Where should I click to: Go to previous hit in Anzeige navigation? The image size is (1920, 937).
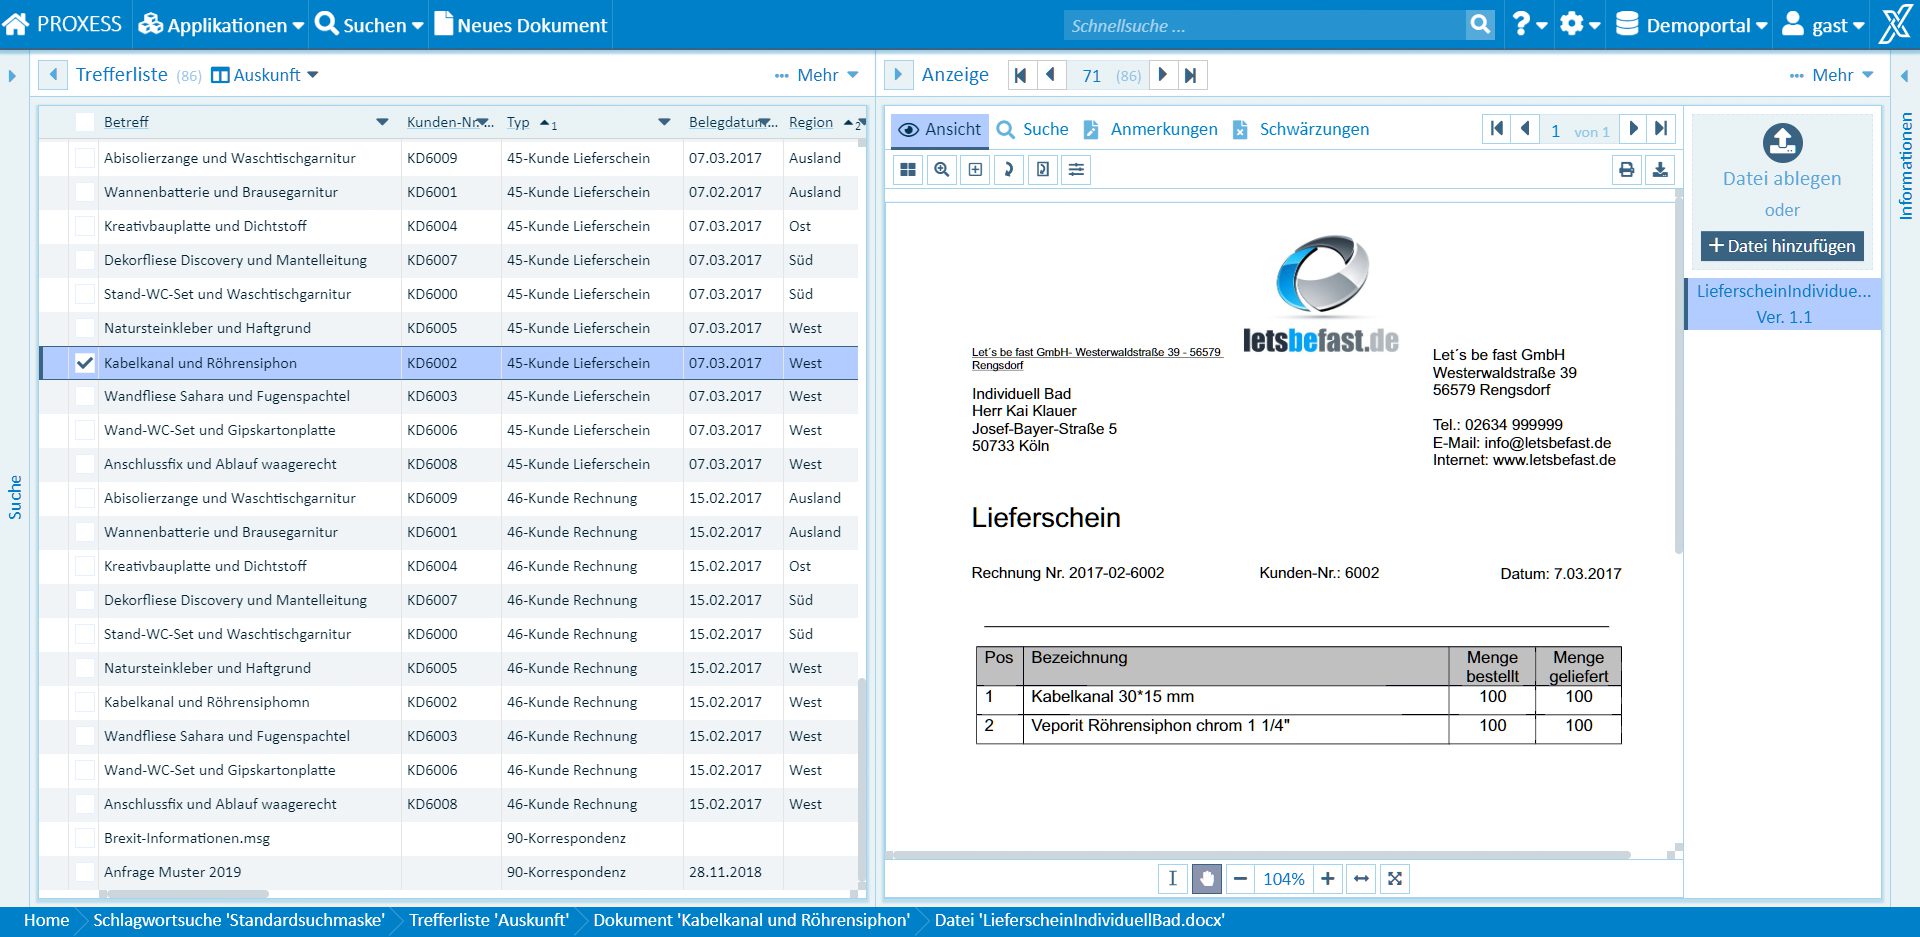point(1050,75)
